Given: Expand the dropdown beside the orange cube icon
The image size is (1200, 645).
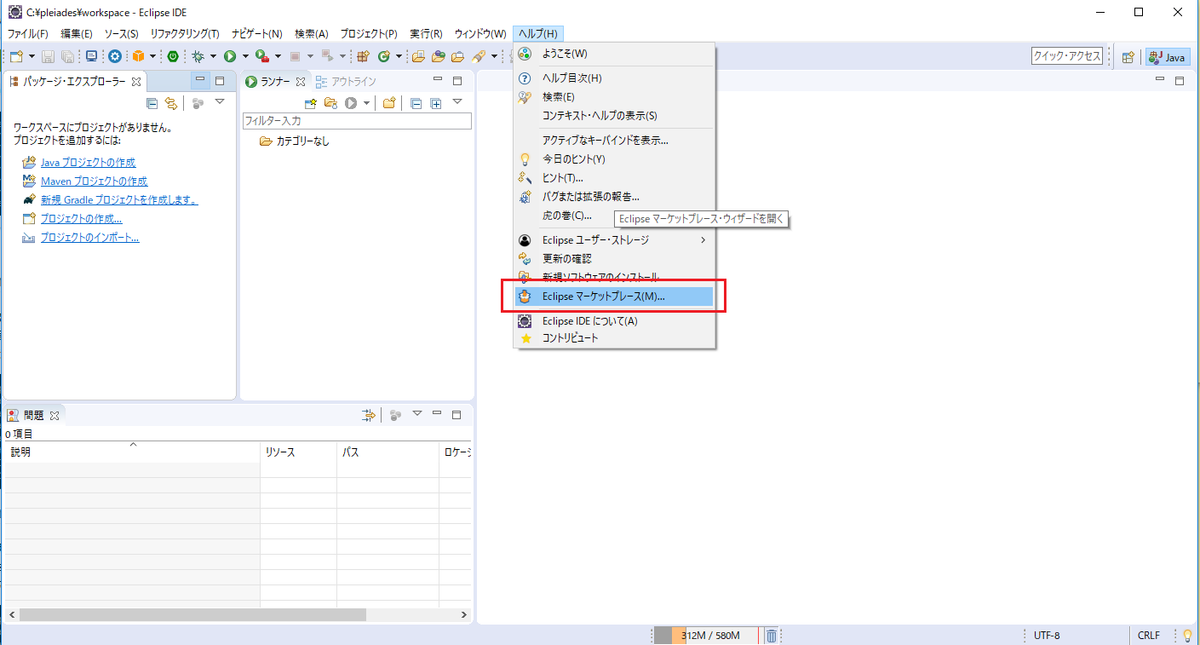Looking at the screenshot, I should click(x=152, y=57).
